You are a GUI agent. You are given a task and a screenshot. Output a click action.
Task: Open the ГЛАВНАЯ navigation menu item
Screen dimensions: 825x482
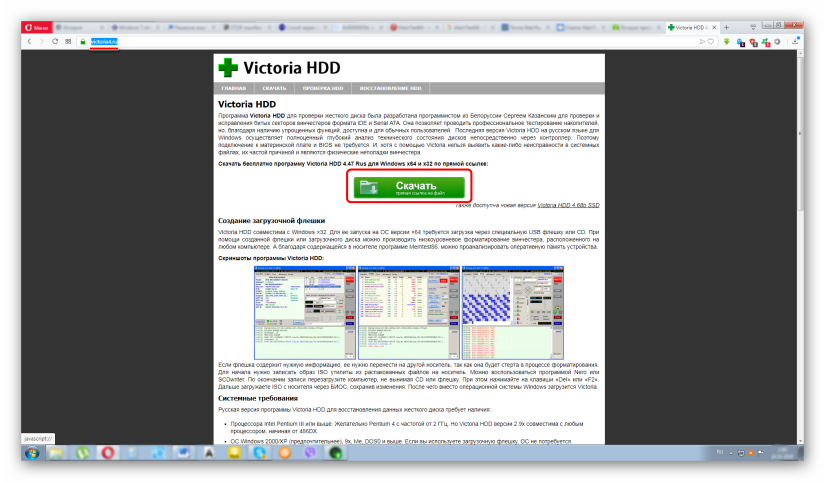[x=234, y=89]
